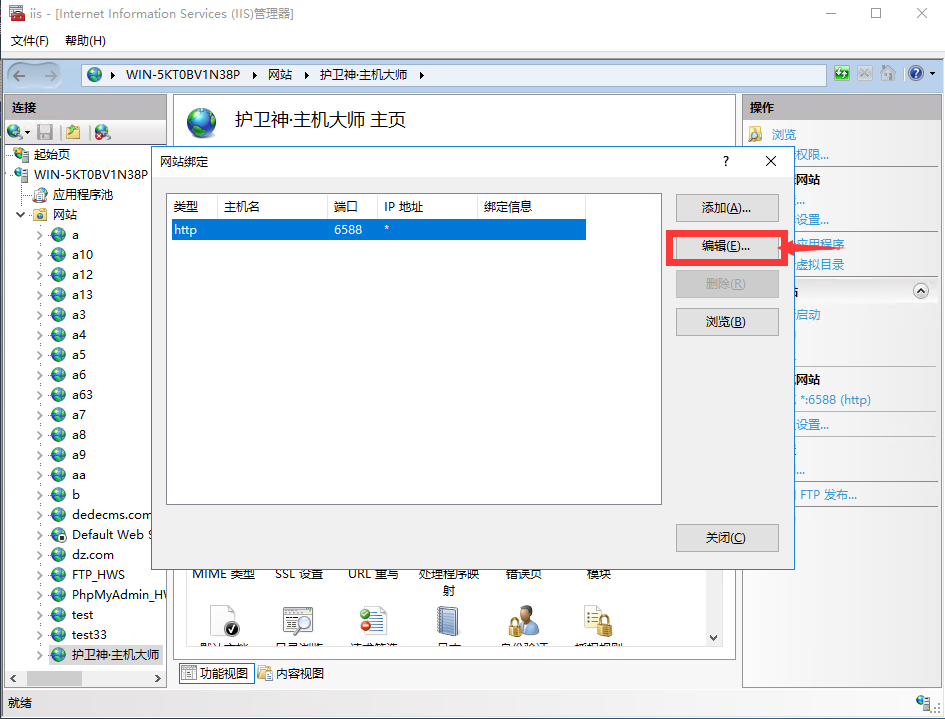Expand the a10 site node
The height and width of the screenshot is (719, 945).
[x=40, y=255]
